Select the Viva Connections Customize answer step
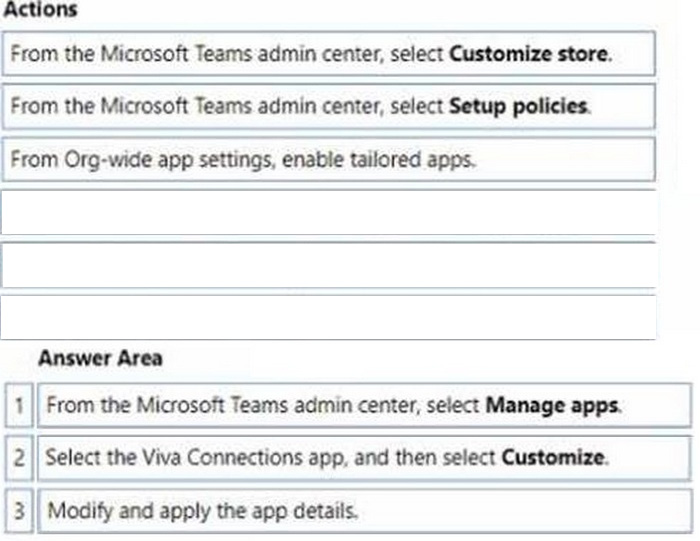 point(364,458)
